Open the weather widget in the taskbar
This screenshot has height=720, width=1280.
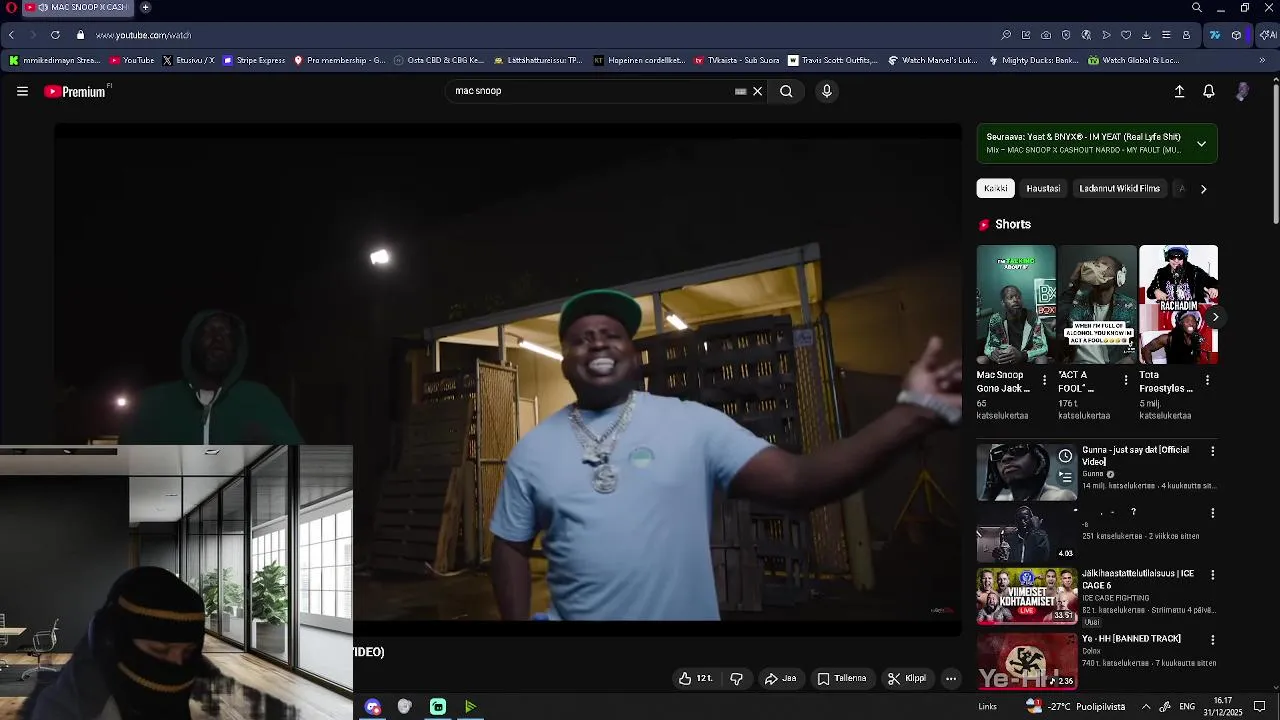coord(1075,706)
